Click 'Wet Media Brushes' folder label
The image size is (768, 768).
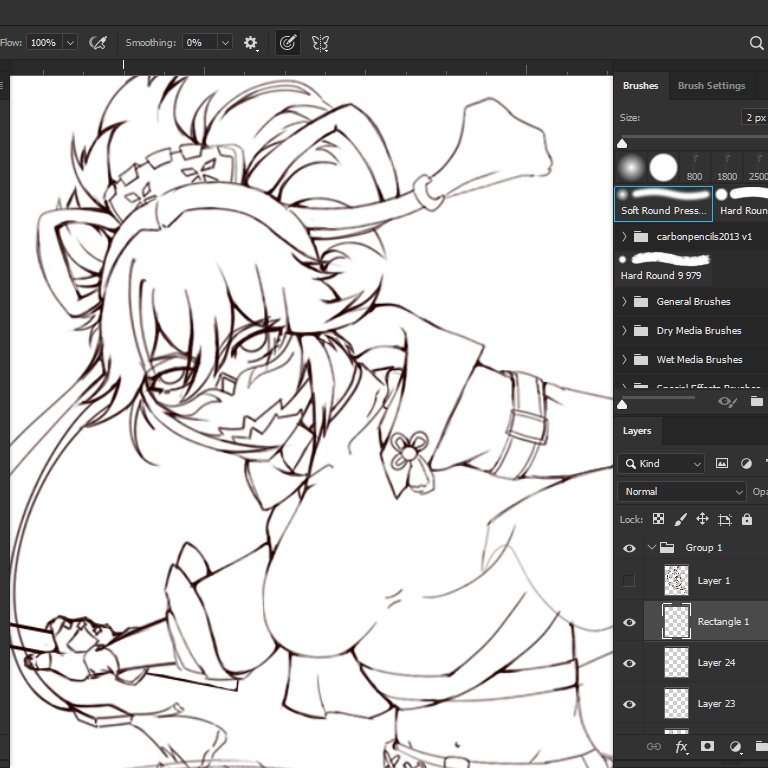pos(699,360)
